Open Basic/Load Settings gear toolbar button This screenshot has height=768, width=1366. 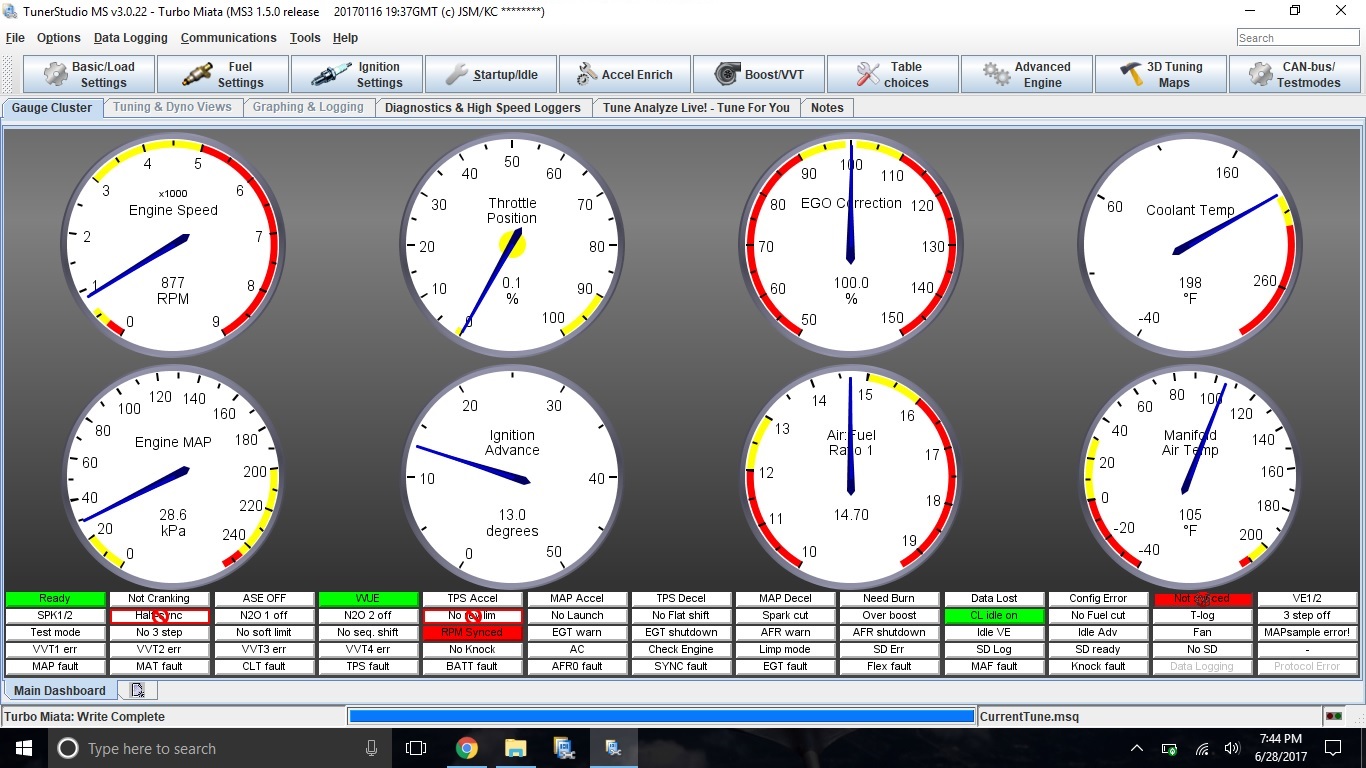(x=89, y=75)
